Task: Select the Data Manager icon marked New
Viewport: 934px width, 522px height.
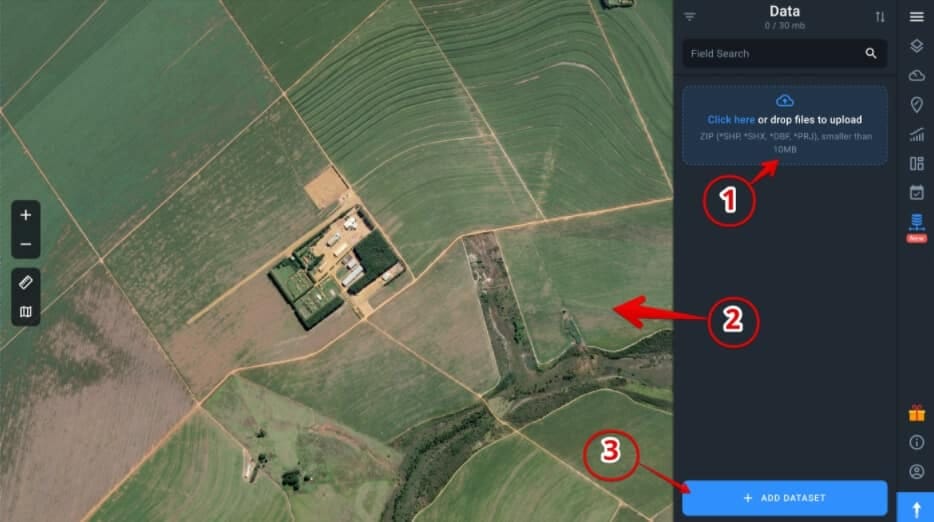Action: point(917,226)
